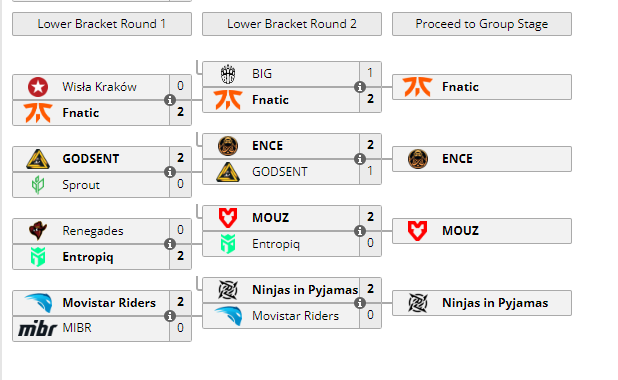Open the advancing Ninjas in Pyjamas entry
618x380 pixels.
(x=482, y=303)
